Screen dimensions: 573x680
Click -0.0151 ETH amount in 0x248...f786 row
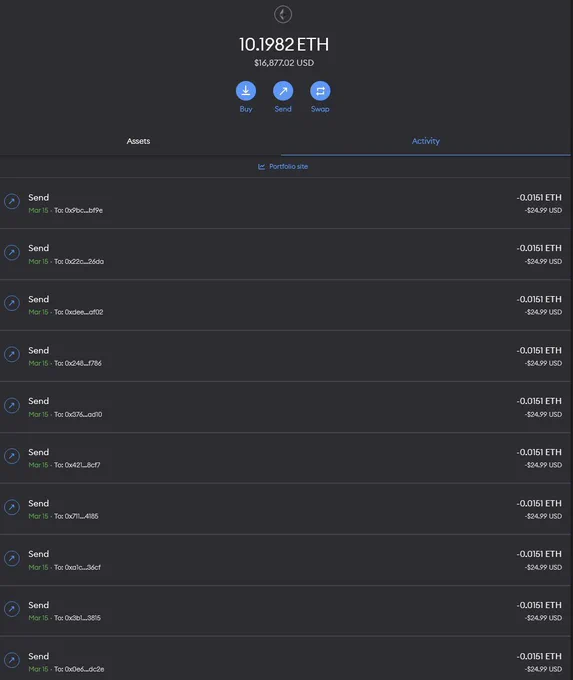[539, 350]
